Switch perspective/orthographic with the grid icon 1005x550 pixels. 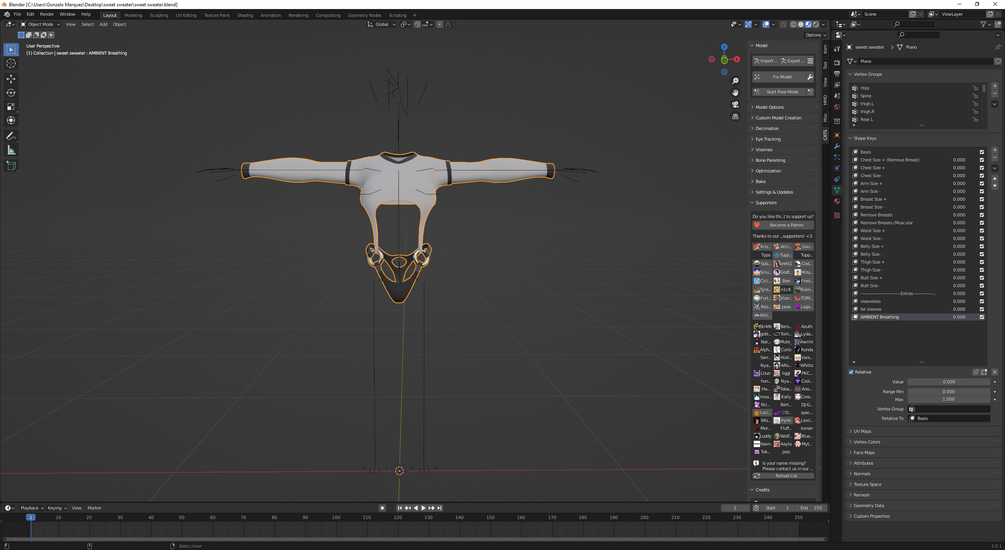click(x=735, y=117)
